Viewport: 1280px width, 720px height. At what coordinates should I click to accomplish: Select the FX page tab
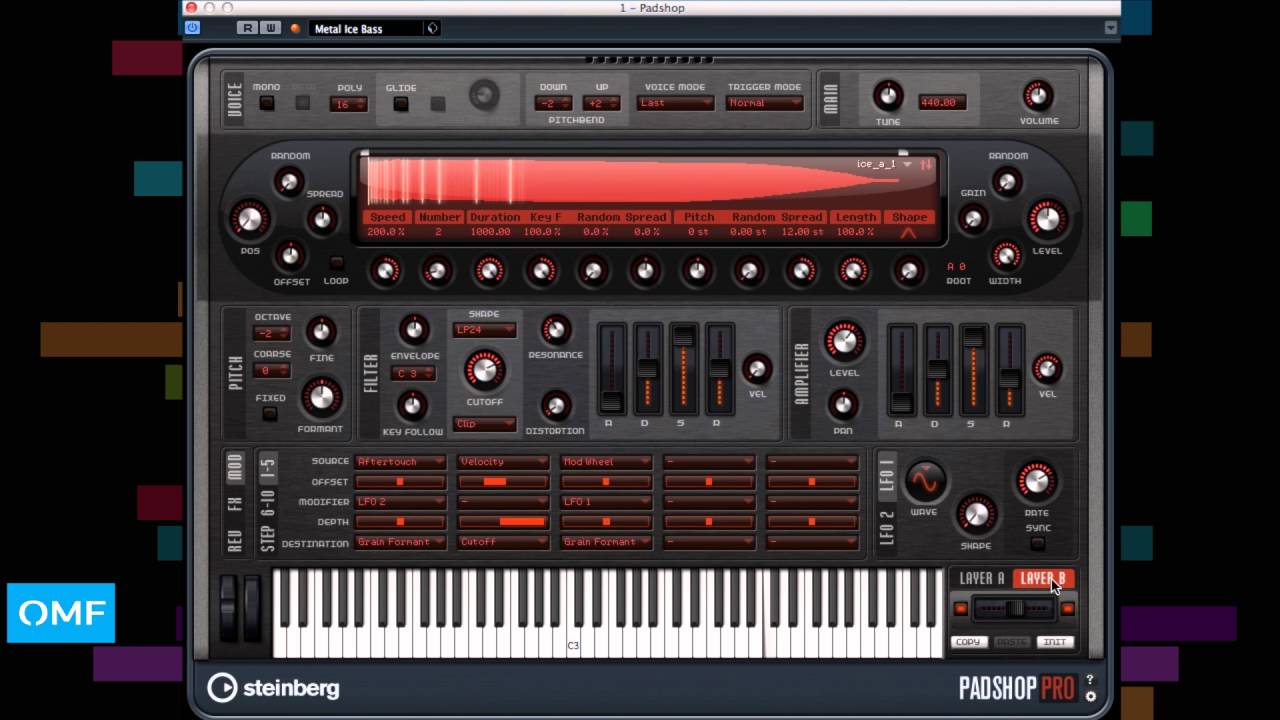coord(235,503)
